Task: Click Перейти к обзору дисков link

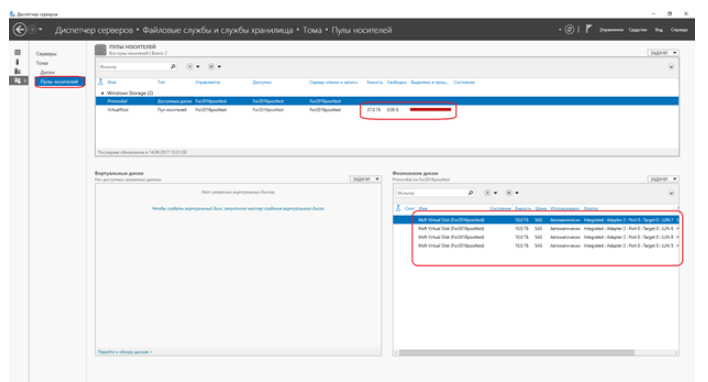Action: pyautogui.click(x=125, y=352)
